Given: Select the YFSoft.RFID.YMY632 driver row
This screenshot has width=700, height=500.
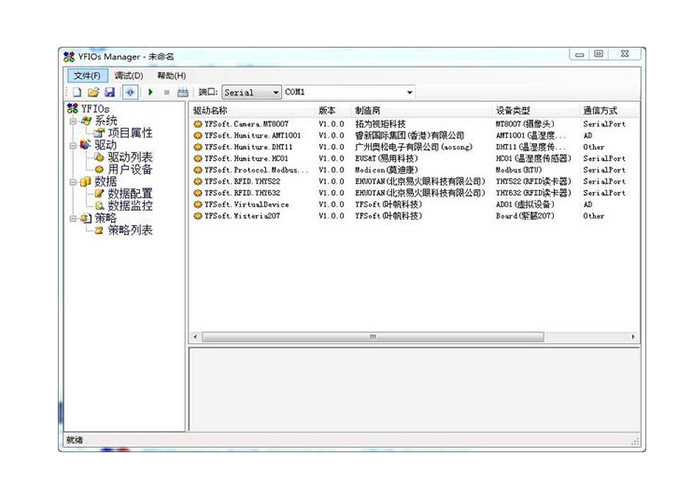Looking at the screenshot, I should (414, 193).
